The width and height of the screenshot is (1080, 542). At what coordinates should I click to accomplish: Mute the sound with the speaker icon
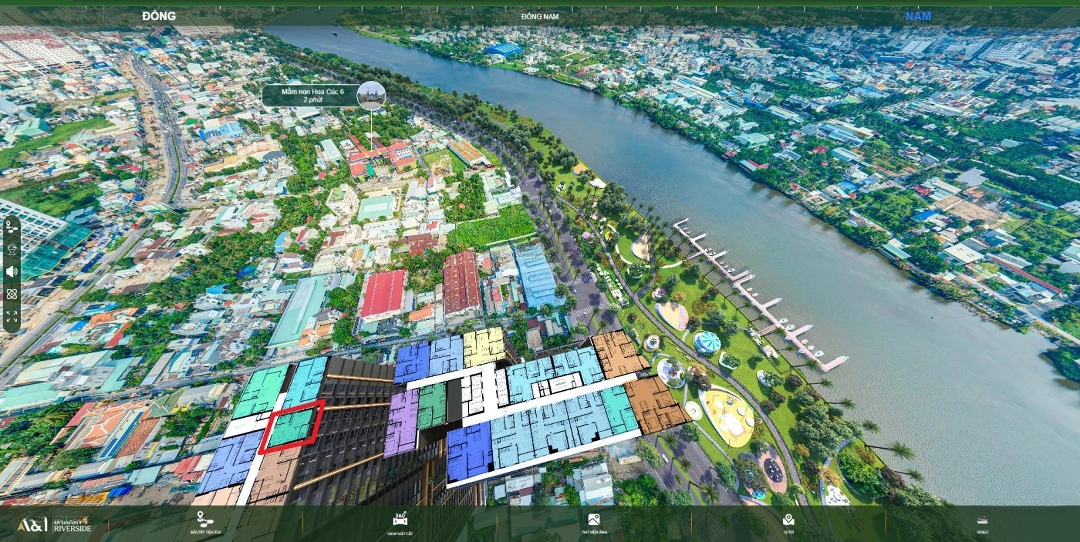click(x=12, y=271)
